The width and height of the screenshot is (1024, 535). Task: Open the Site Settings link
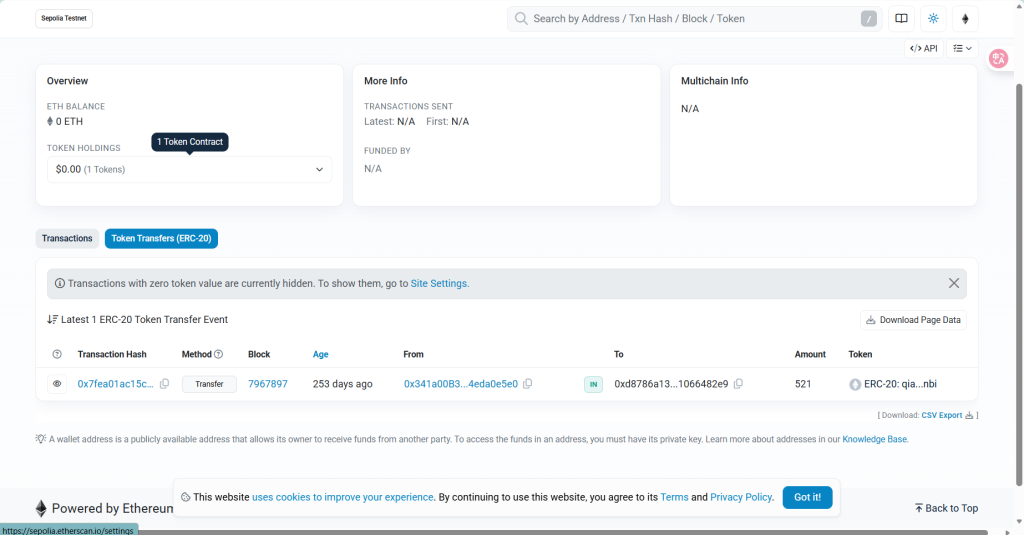pyautogui.click(x=439, y=283)
